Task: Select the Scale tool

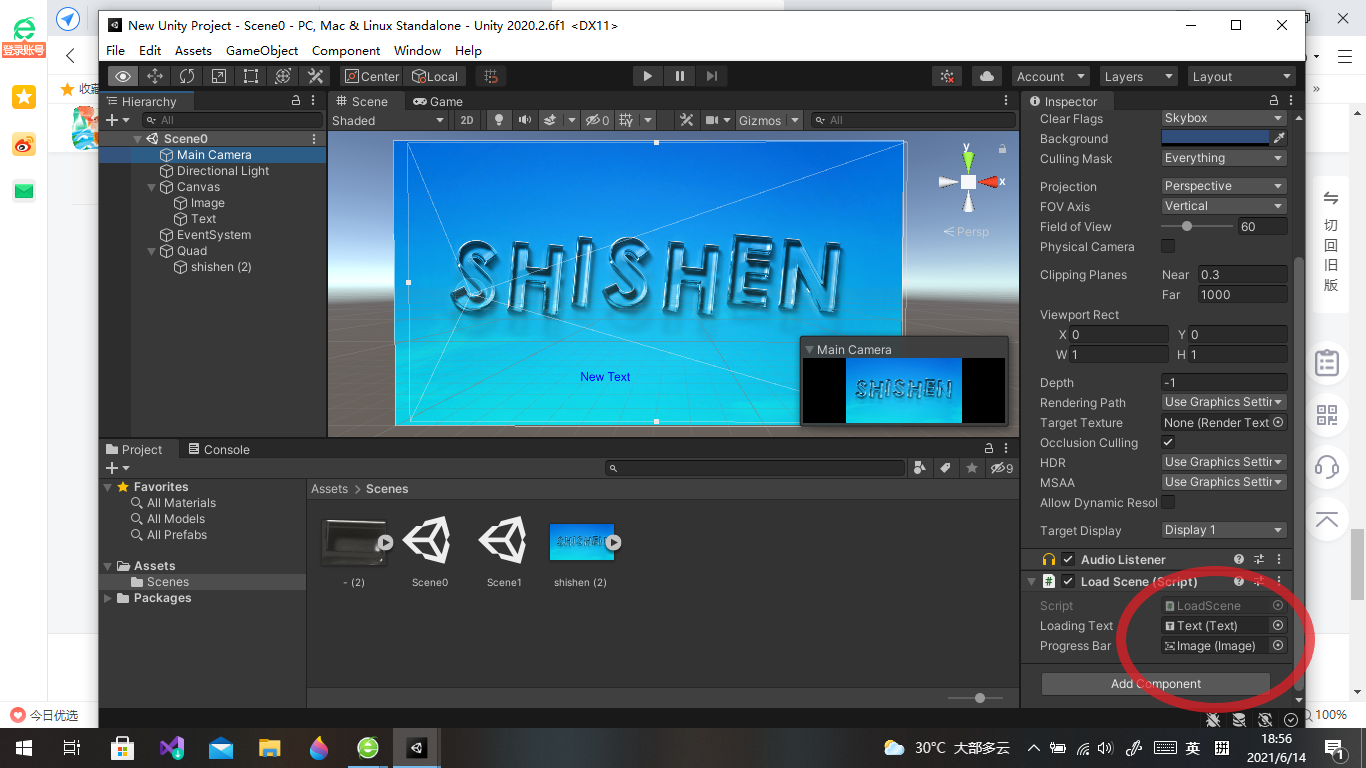Action: click(218, 76)
